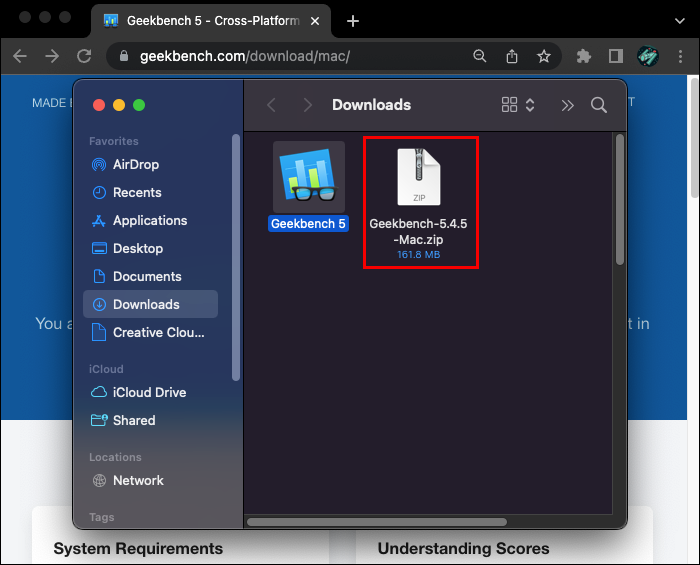Click the Downloads arrow circle icon
The height and width of the screenshot is (565, 700).
tap(99, 304)
